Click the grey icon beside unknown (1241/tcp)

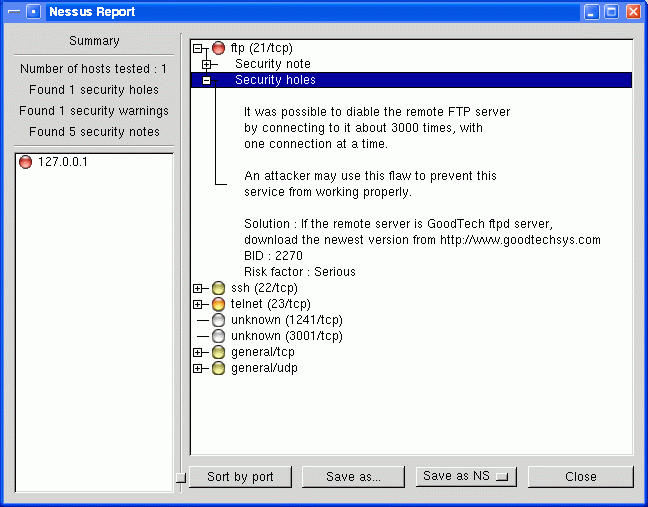[x=218, y=320]
